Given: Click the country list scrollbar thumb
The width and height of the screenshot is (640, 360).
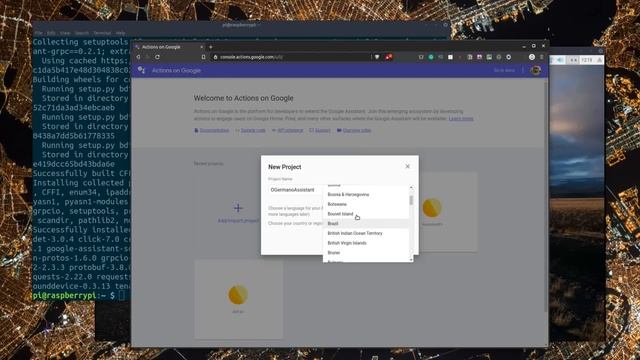Looking at the screenshot, I should [x=411, y=200].
